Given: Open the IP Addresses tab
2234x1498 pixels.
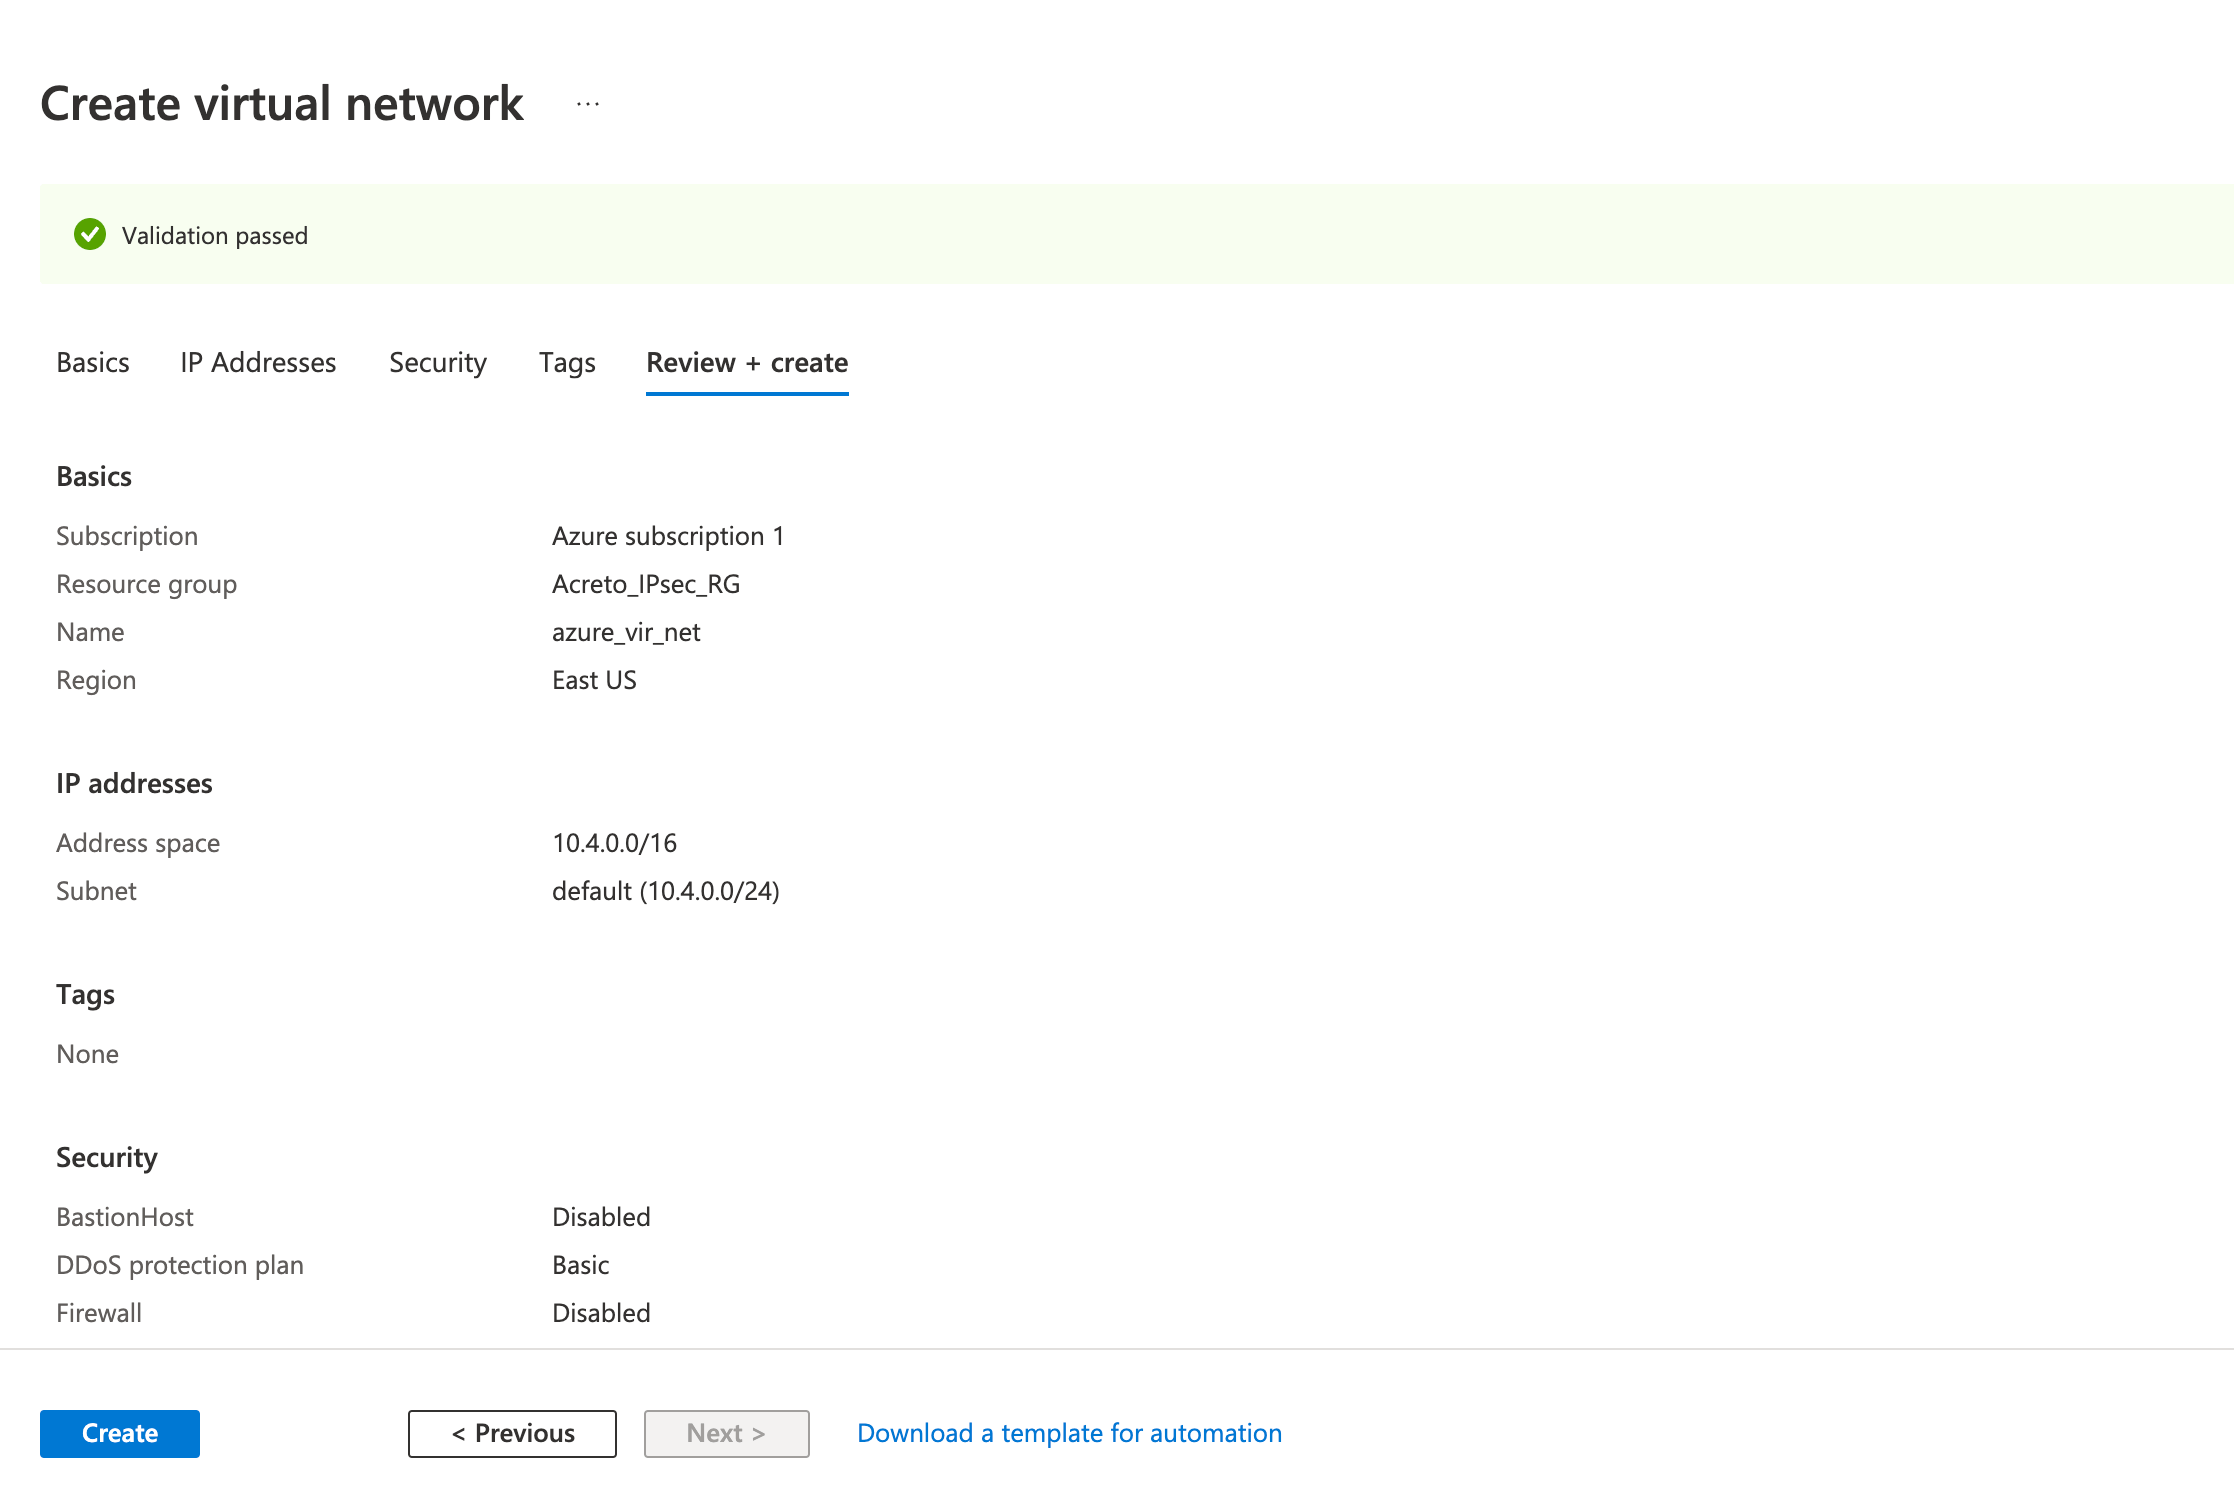Looking at the screenshot, I should click(258, 362).
